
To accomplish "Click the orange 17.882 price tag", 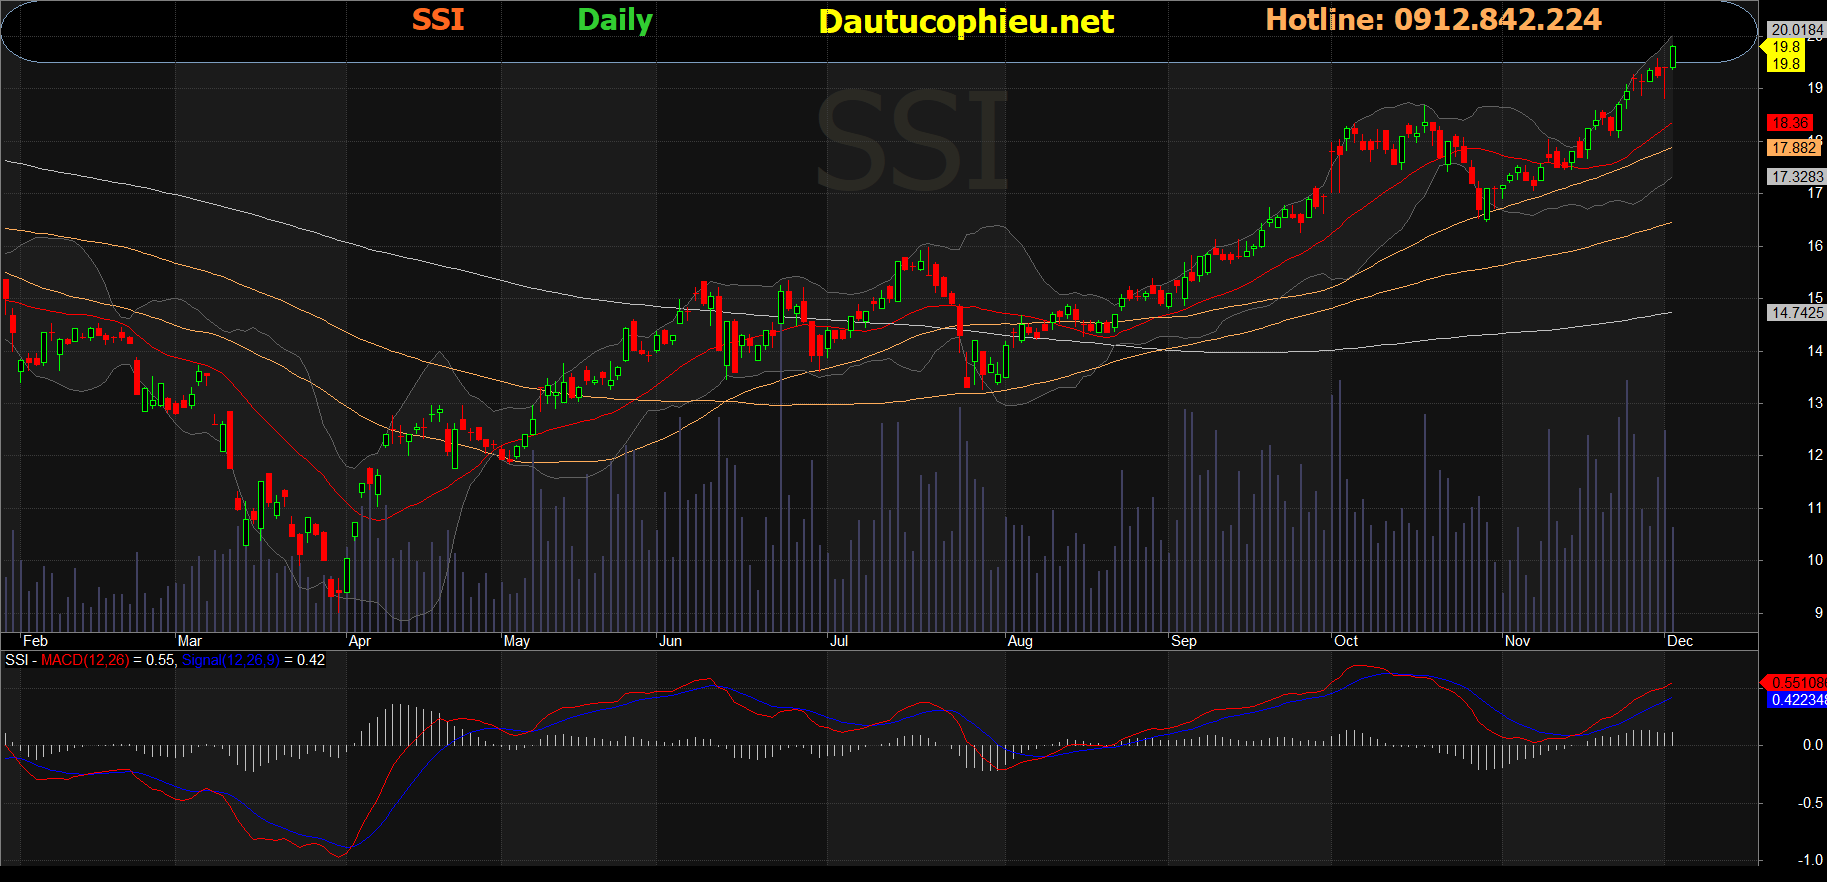I will click(1793, 148).
